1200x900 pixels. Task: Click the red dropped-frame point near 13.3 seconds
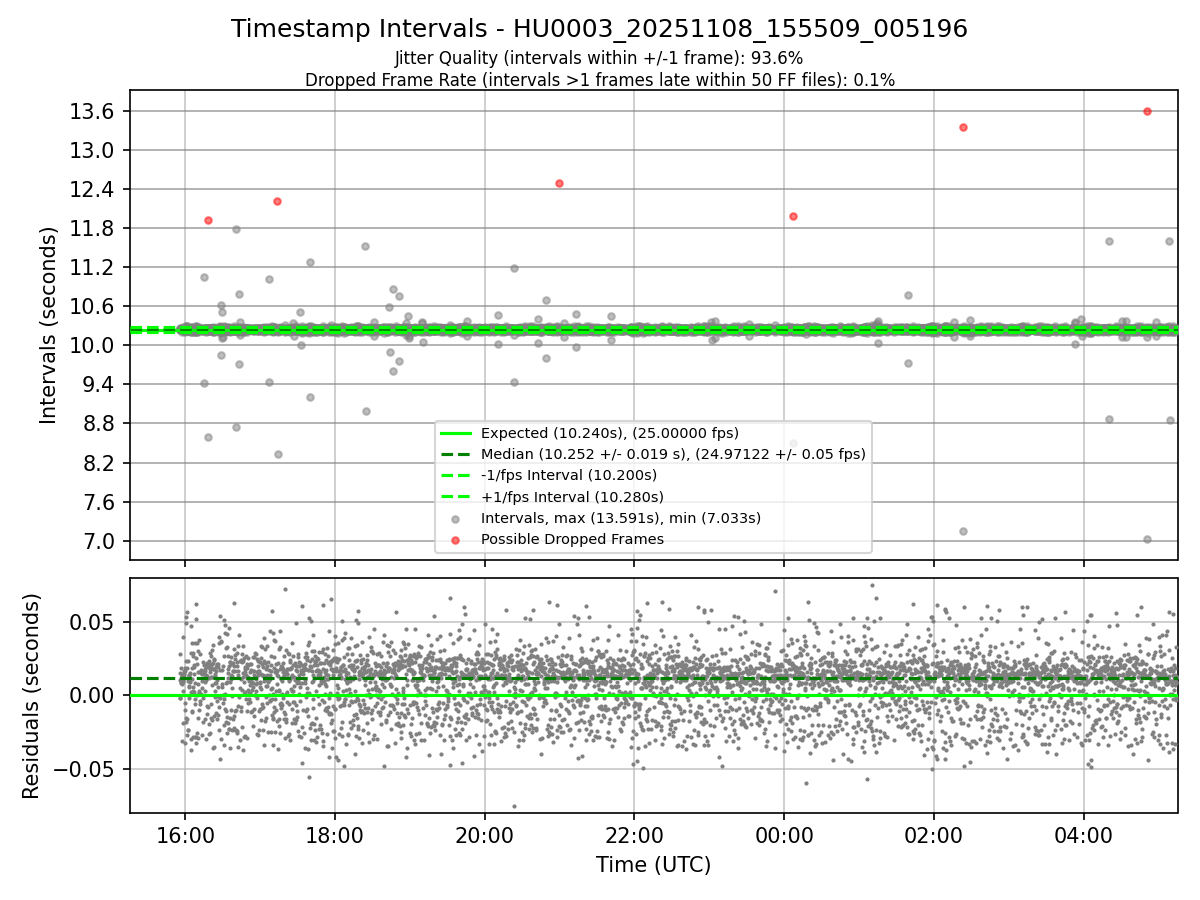pyautogui.click(x=963, y=127)
